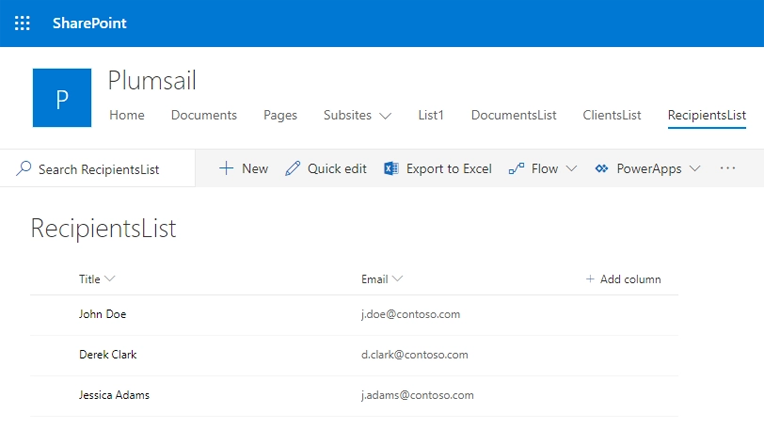Click the search magnifier icon

25,169
